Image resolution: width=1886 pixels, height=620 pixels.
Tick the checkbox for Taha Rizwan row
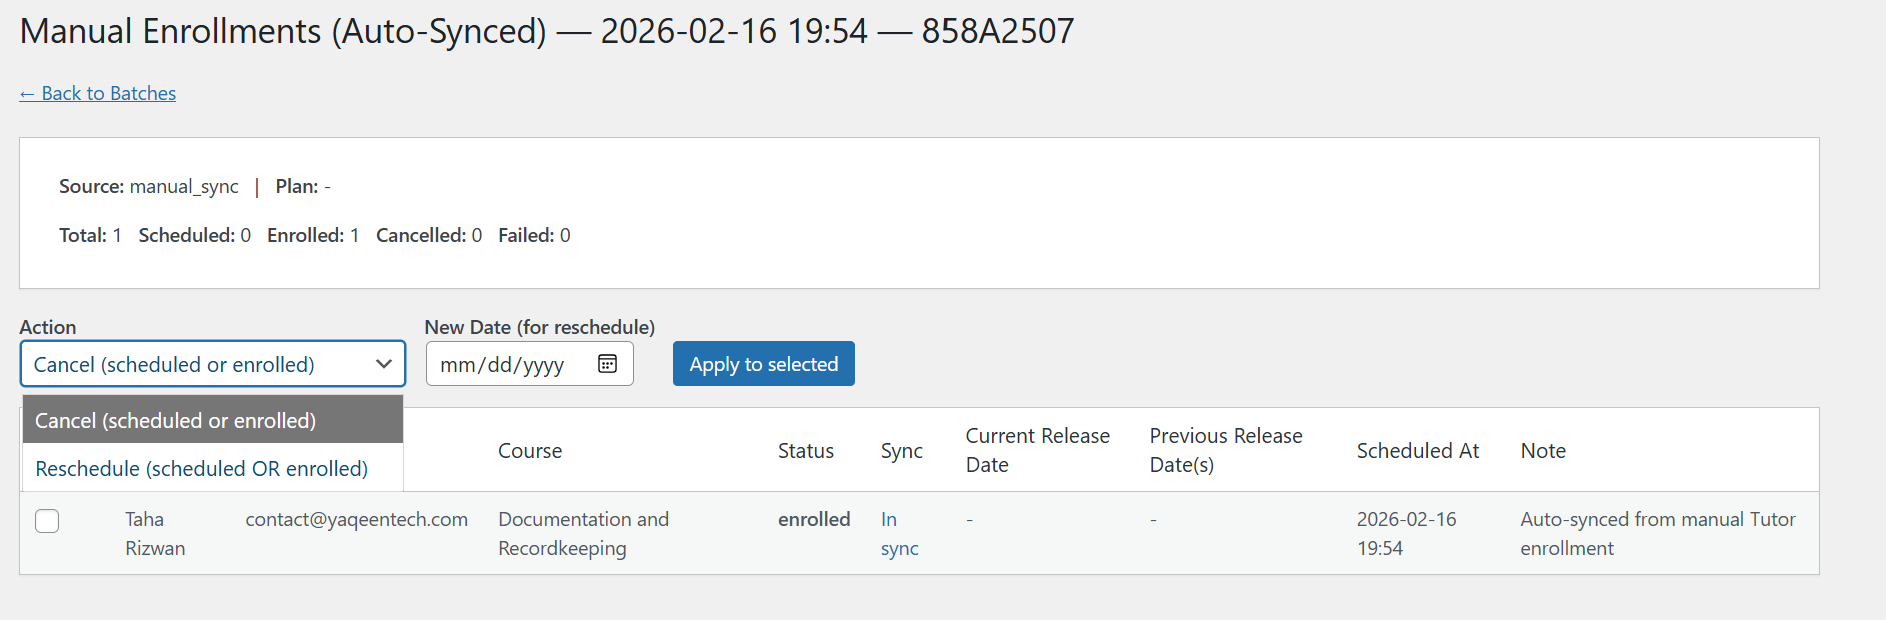(x=47, y=521)
